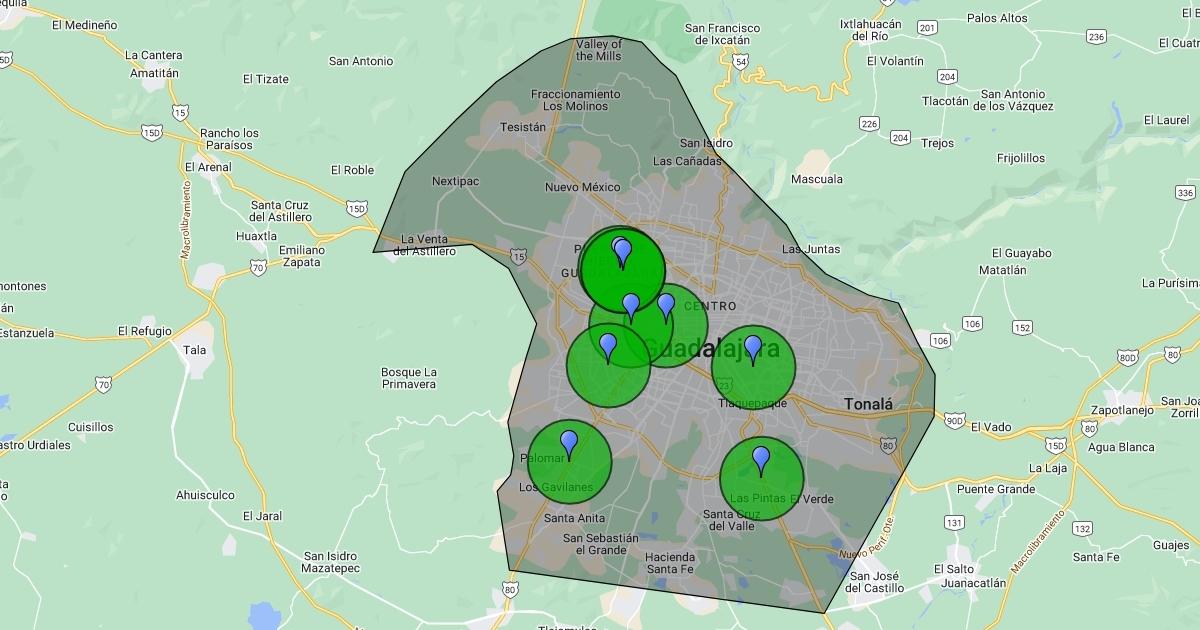This screenshot has width=1200, height=630.
Task: Click the 152 highway shield
Action: coord(1022,327)
